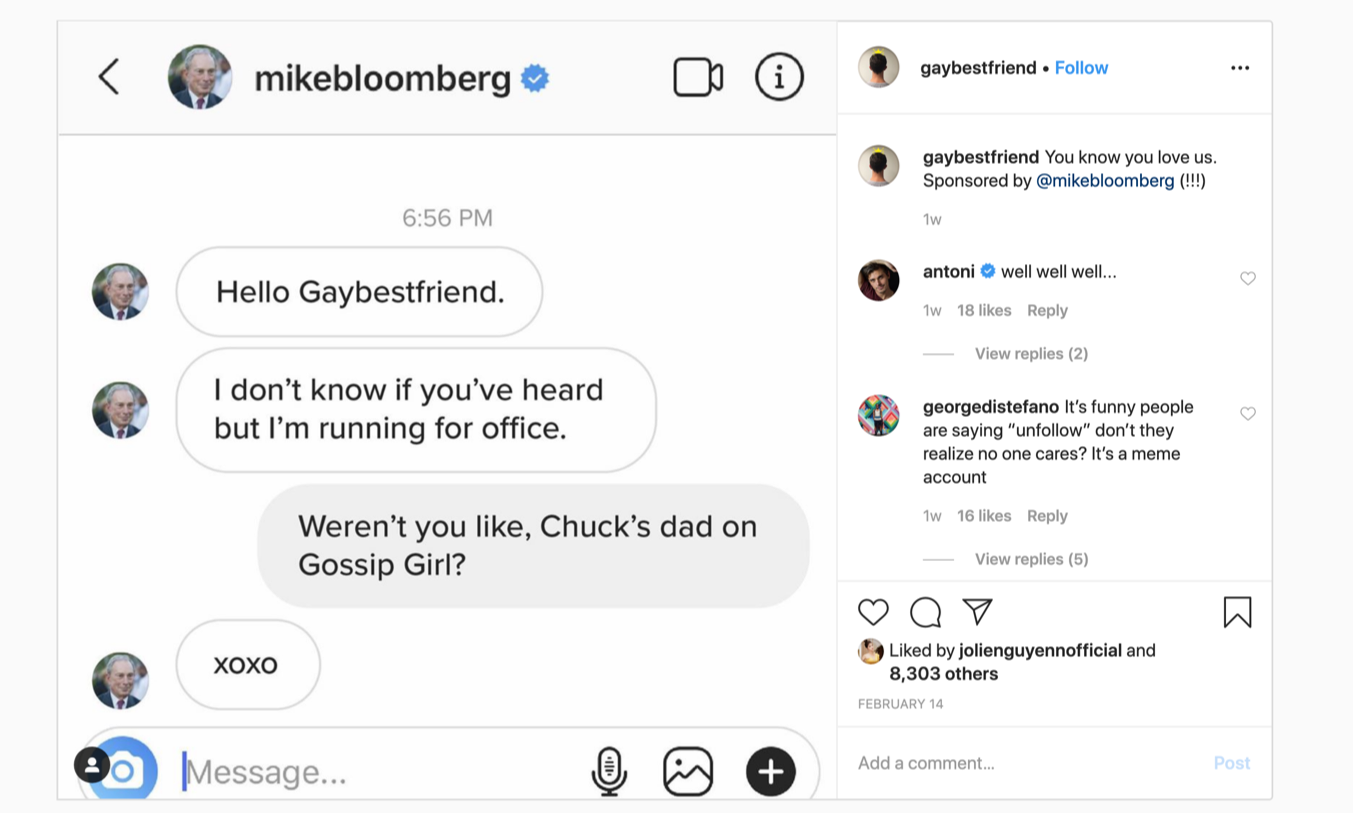Open conversation details via the info icon
This screenshot has height=813, width=1353.
pyautogui.click(x=779, y=76)
